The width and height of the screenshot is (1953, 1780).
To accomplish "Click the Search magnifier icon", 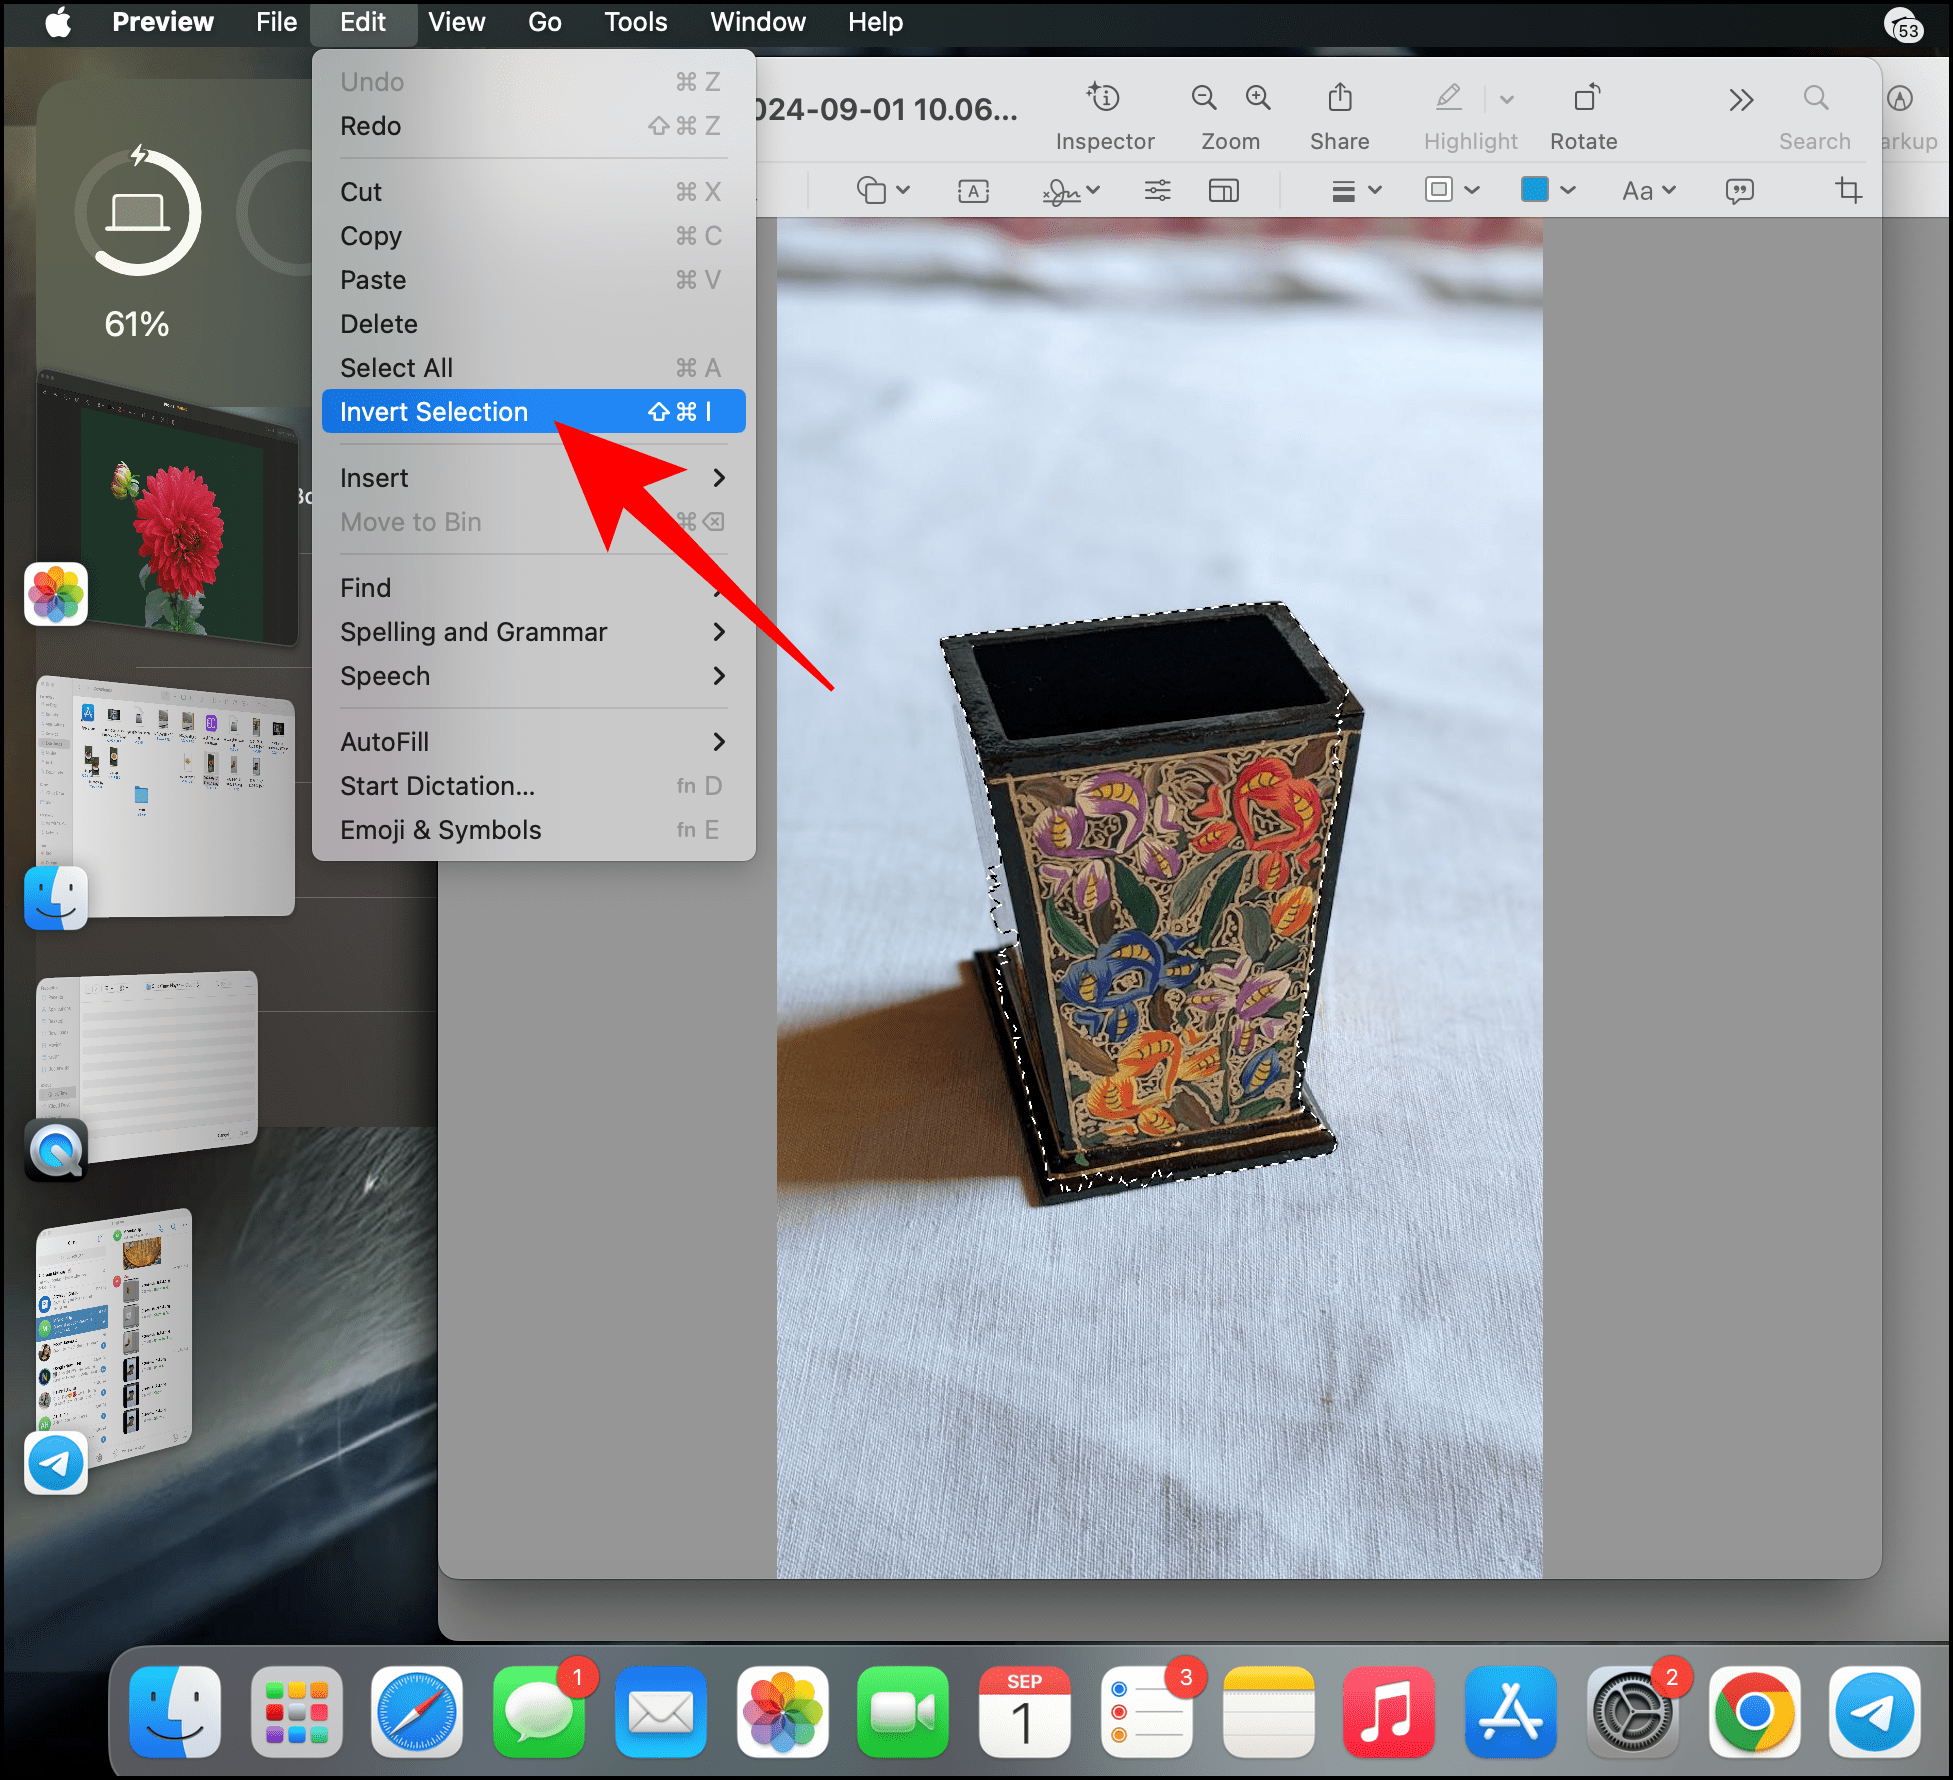I will 1815,99.
